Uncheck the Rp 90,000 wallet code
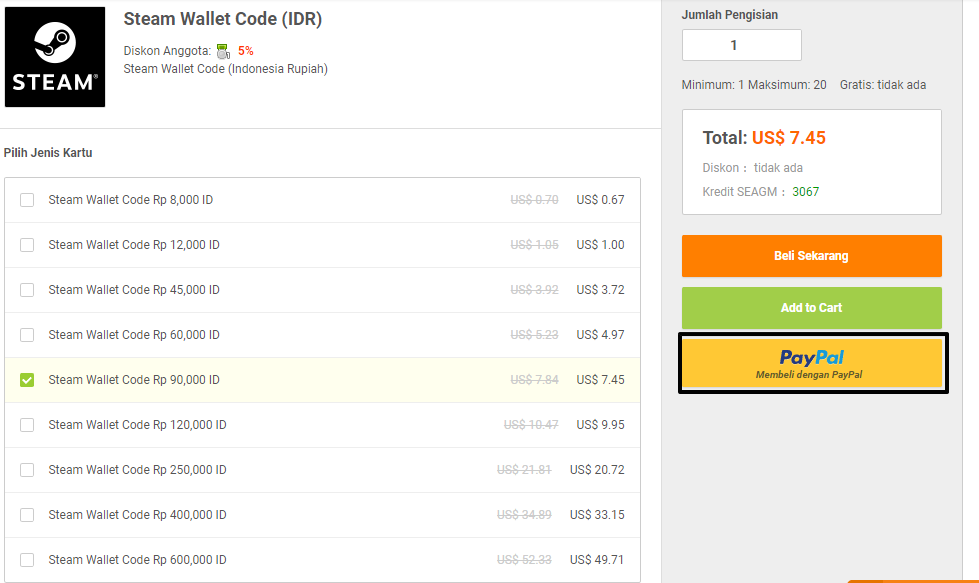 pyautogui.click(x=27, y=379)
